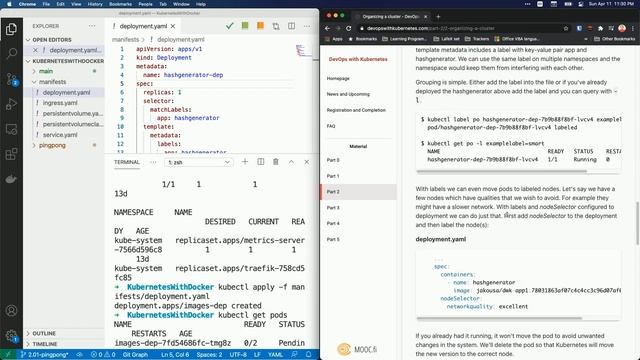Expand the pingpong folder
Screen dimensions: 640x360
tap(52, 145)
